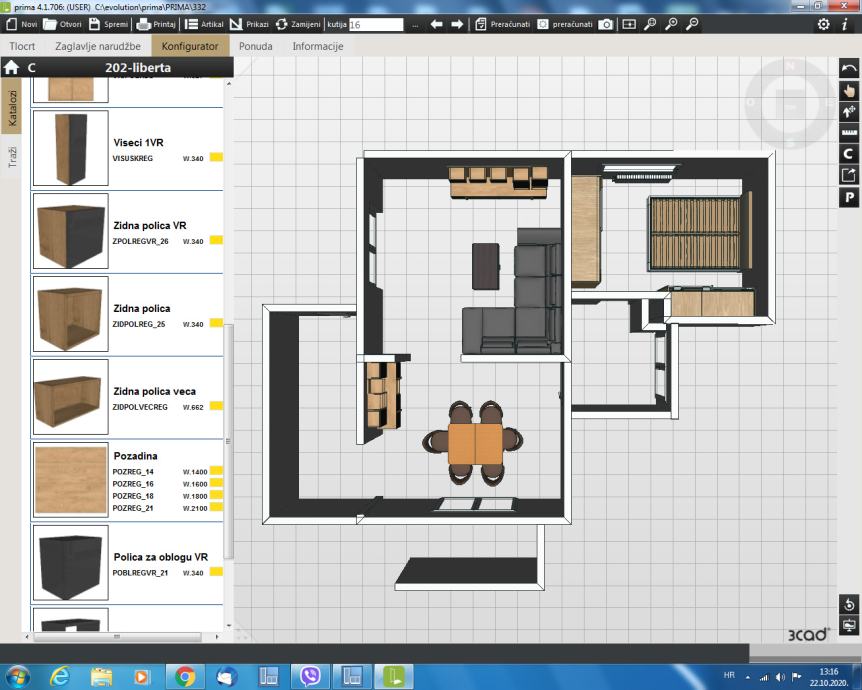Open the info 'i' icon

(844, 24)
